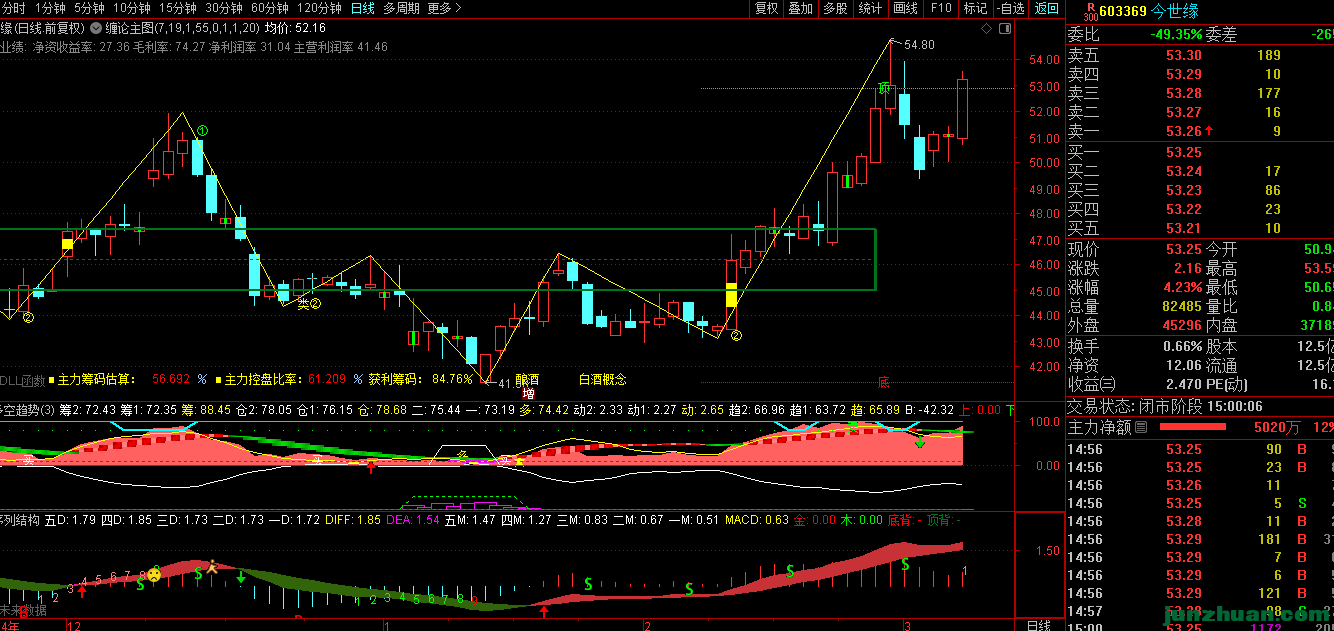Switch to the 日线 daily chart tab
Screen dimensions: 1334x631
[362, 9]
